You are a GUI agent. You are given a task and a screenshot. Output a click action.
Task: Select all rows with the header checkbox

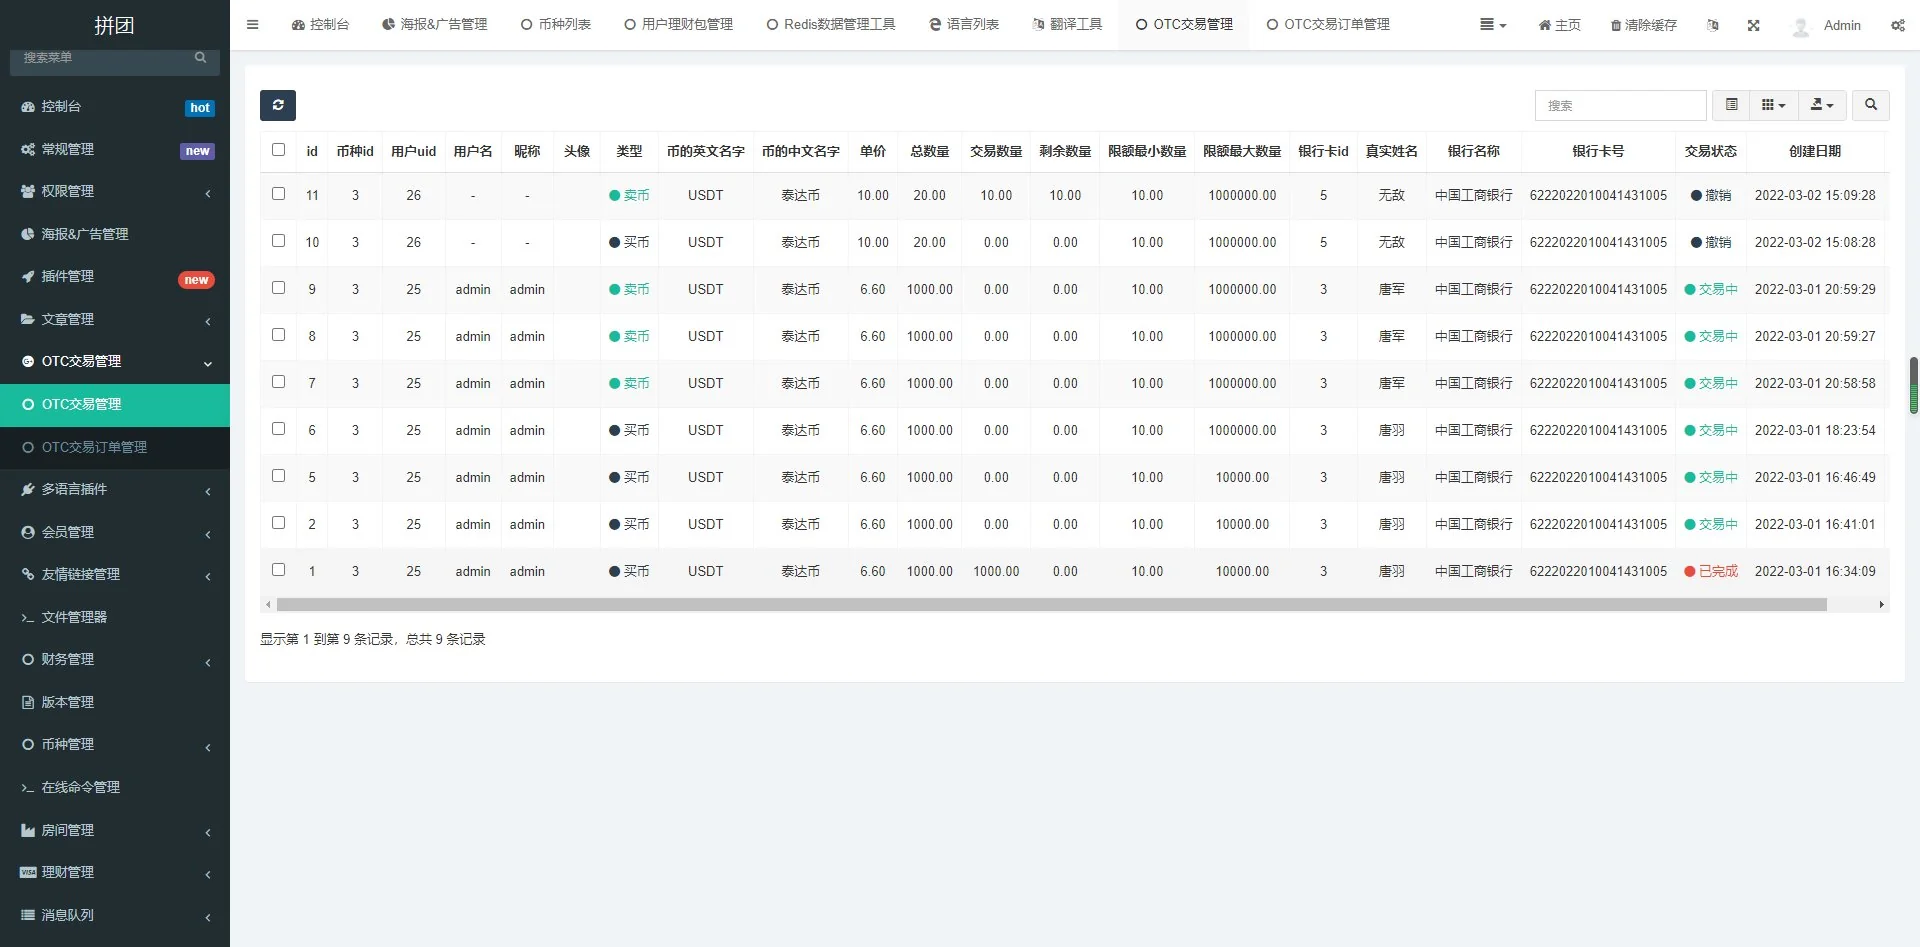click(x=278, y=150)
